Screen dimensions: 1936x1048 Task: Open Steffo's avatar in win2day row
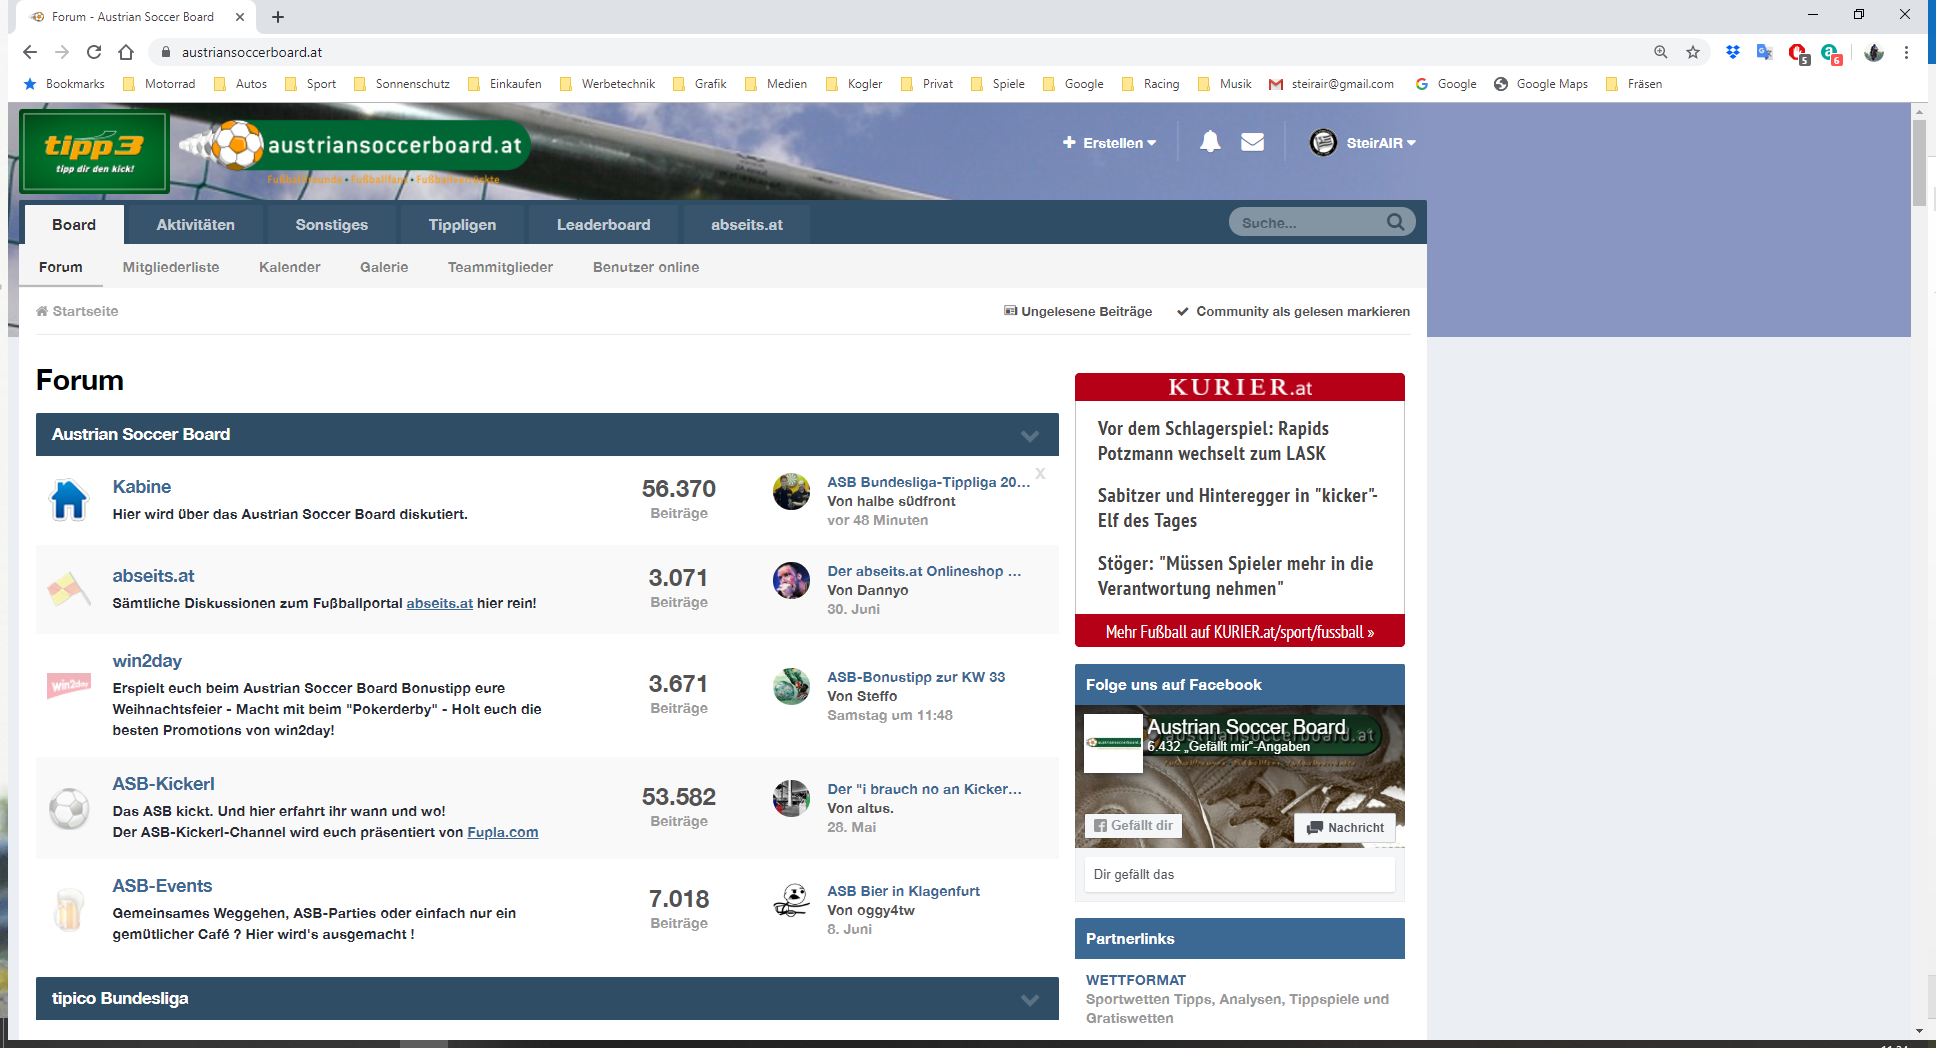click(791, 686)
